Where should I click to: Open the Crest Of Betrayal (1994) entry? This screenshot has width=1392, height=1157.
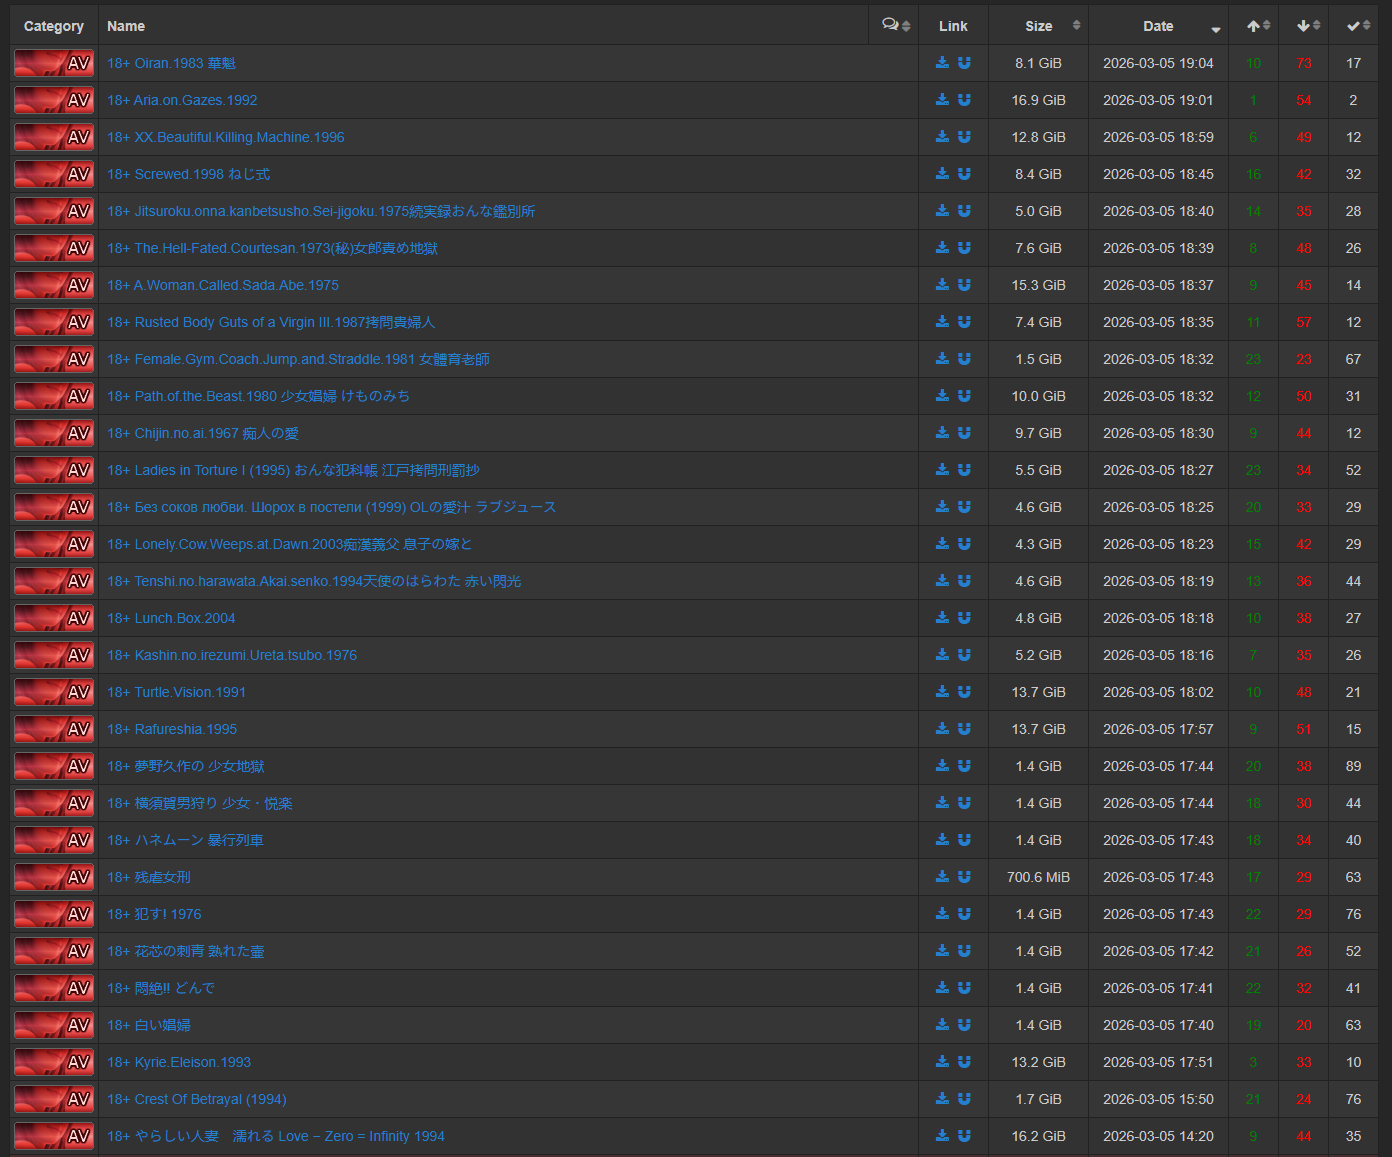[197, 1099]
